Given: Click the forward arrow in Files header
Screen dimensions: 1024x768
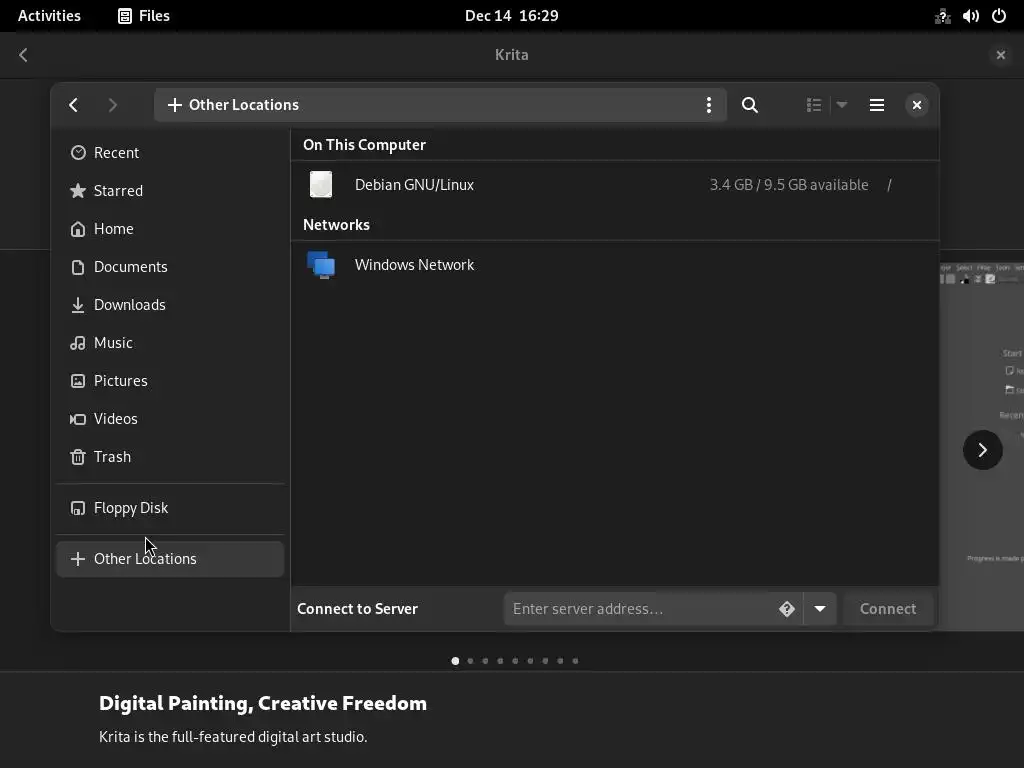Looking at the screenshot, I should (x=112, y=105).
